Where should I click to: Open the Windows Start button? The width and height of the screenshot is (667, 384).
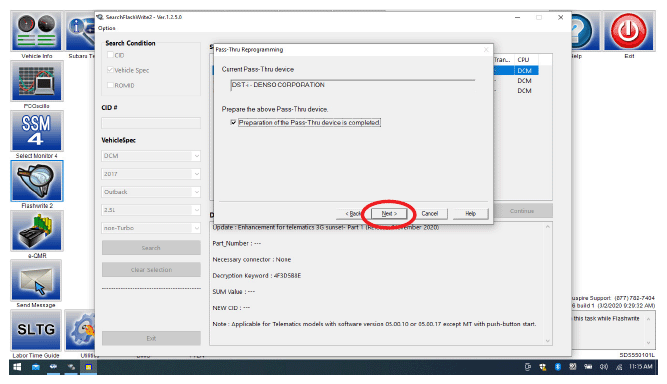tap(17, 367)
